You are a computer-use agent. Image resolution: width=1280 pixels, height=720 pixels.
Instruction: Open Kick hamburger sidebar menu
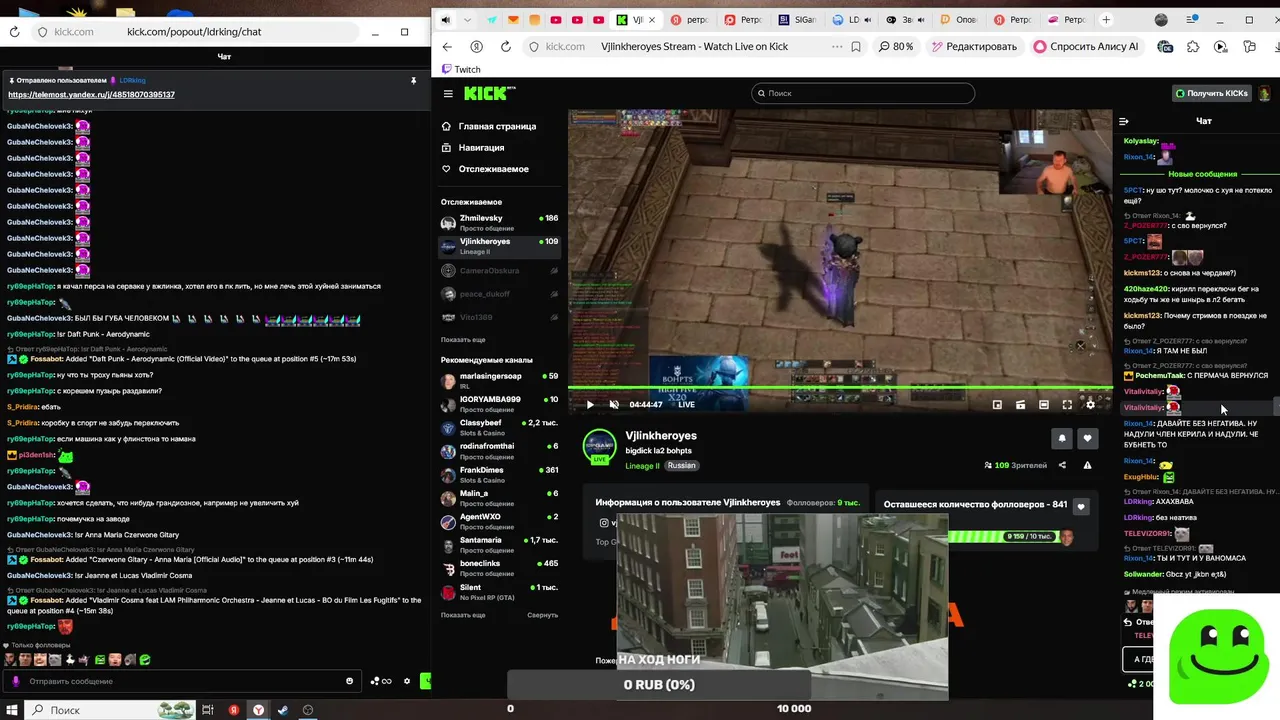(448, 93)
